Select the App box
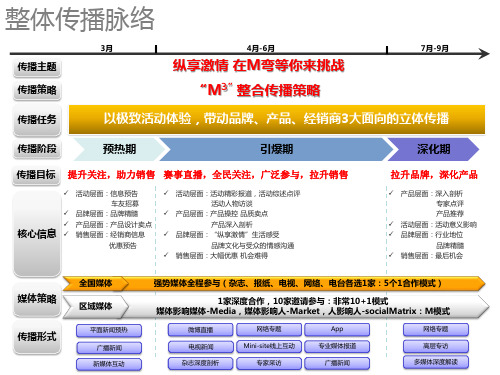This screenshot has height=375, width=500. tap(337, 329)
